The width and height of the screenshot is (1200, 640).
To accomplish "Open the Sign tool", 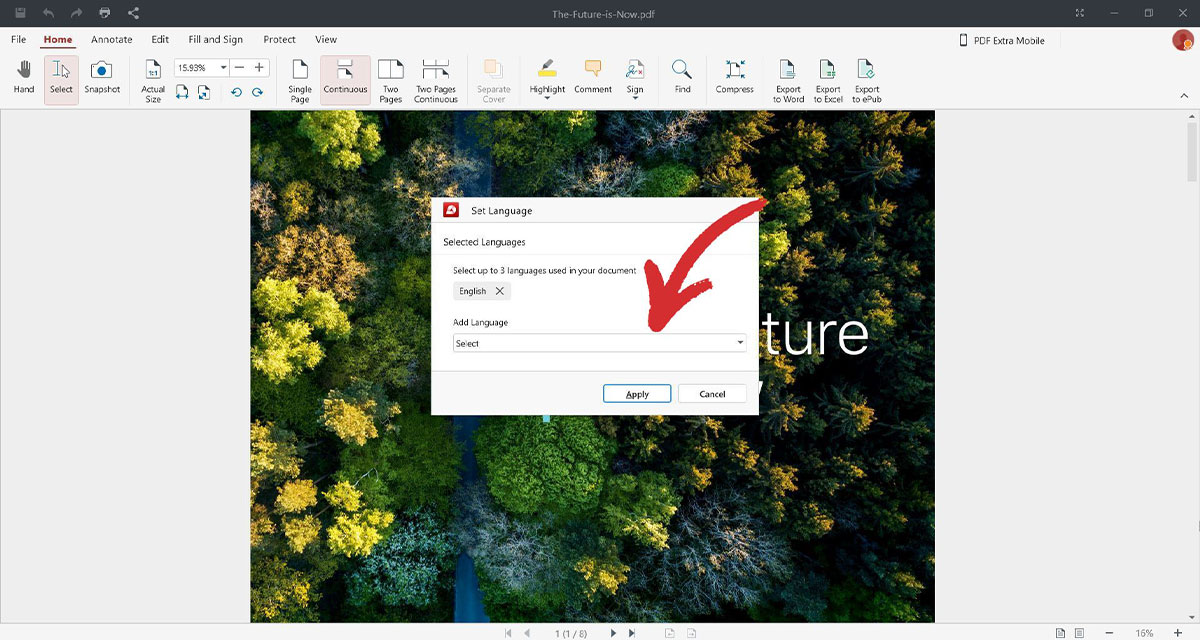I will coord(635,76).
